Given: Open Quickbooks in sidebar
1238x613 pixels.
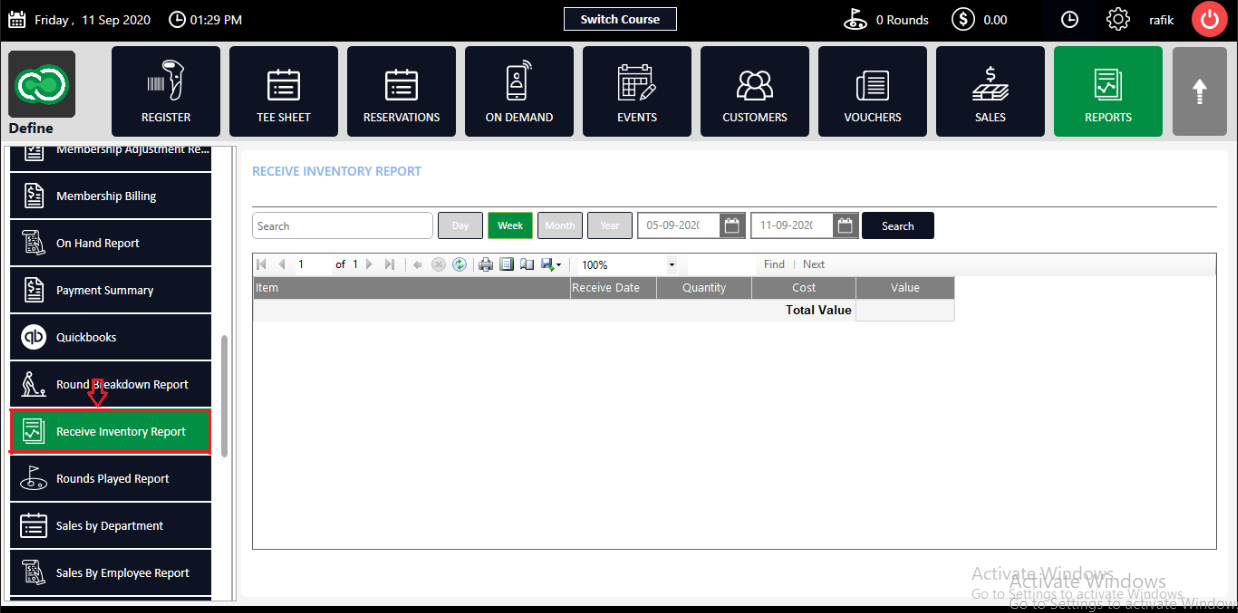Looking at the screenshot, I should pos(111,337).
